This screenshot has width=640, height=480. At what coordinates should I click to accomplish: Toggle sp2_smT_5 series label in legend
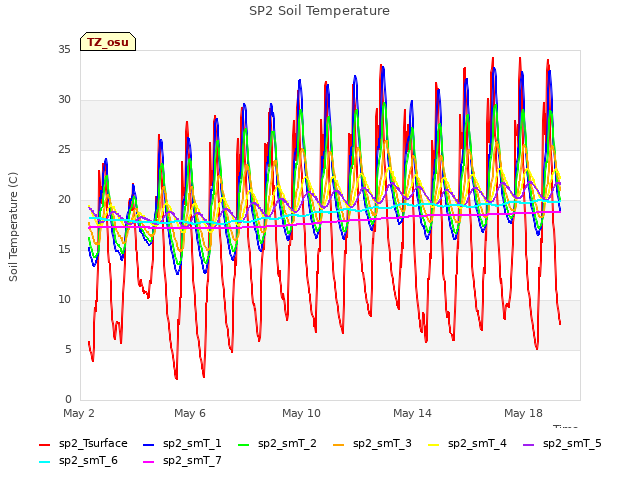point(572,444)
